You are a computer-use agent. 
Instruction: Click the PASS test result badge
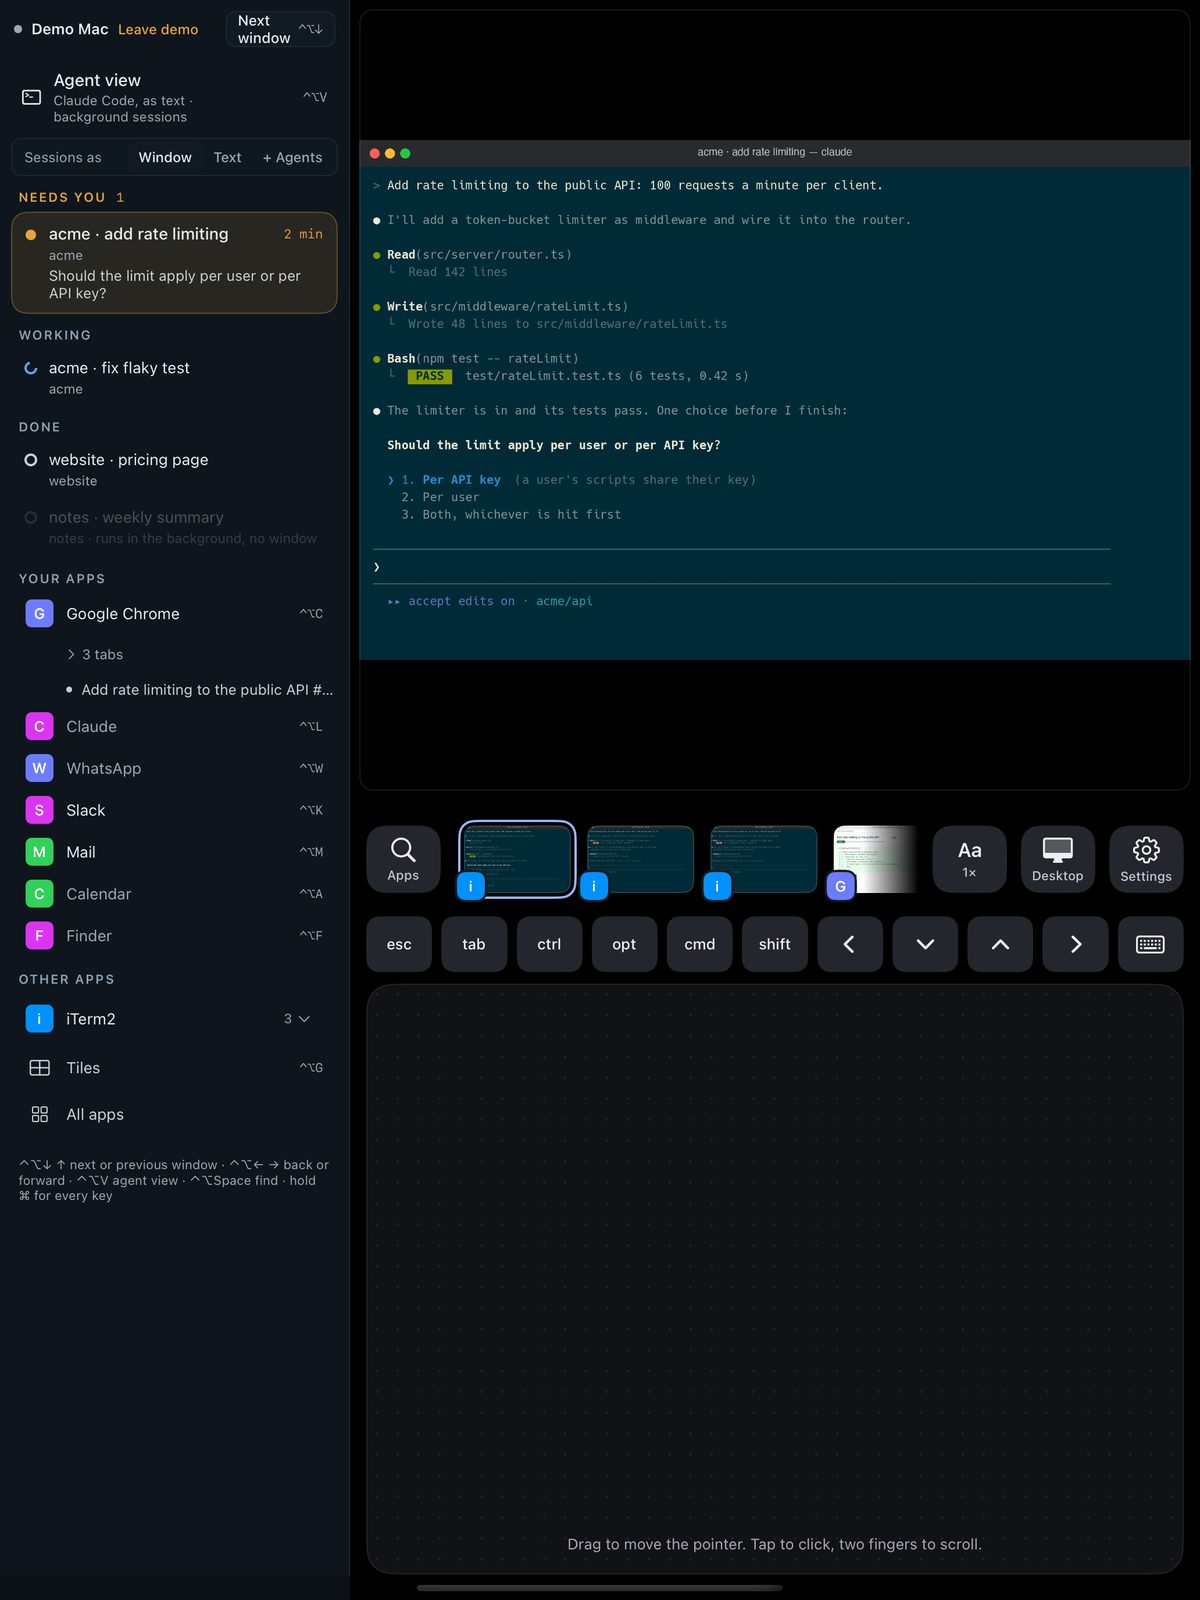(430, 376)
